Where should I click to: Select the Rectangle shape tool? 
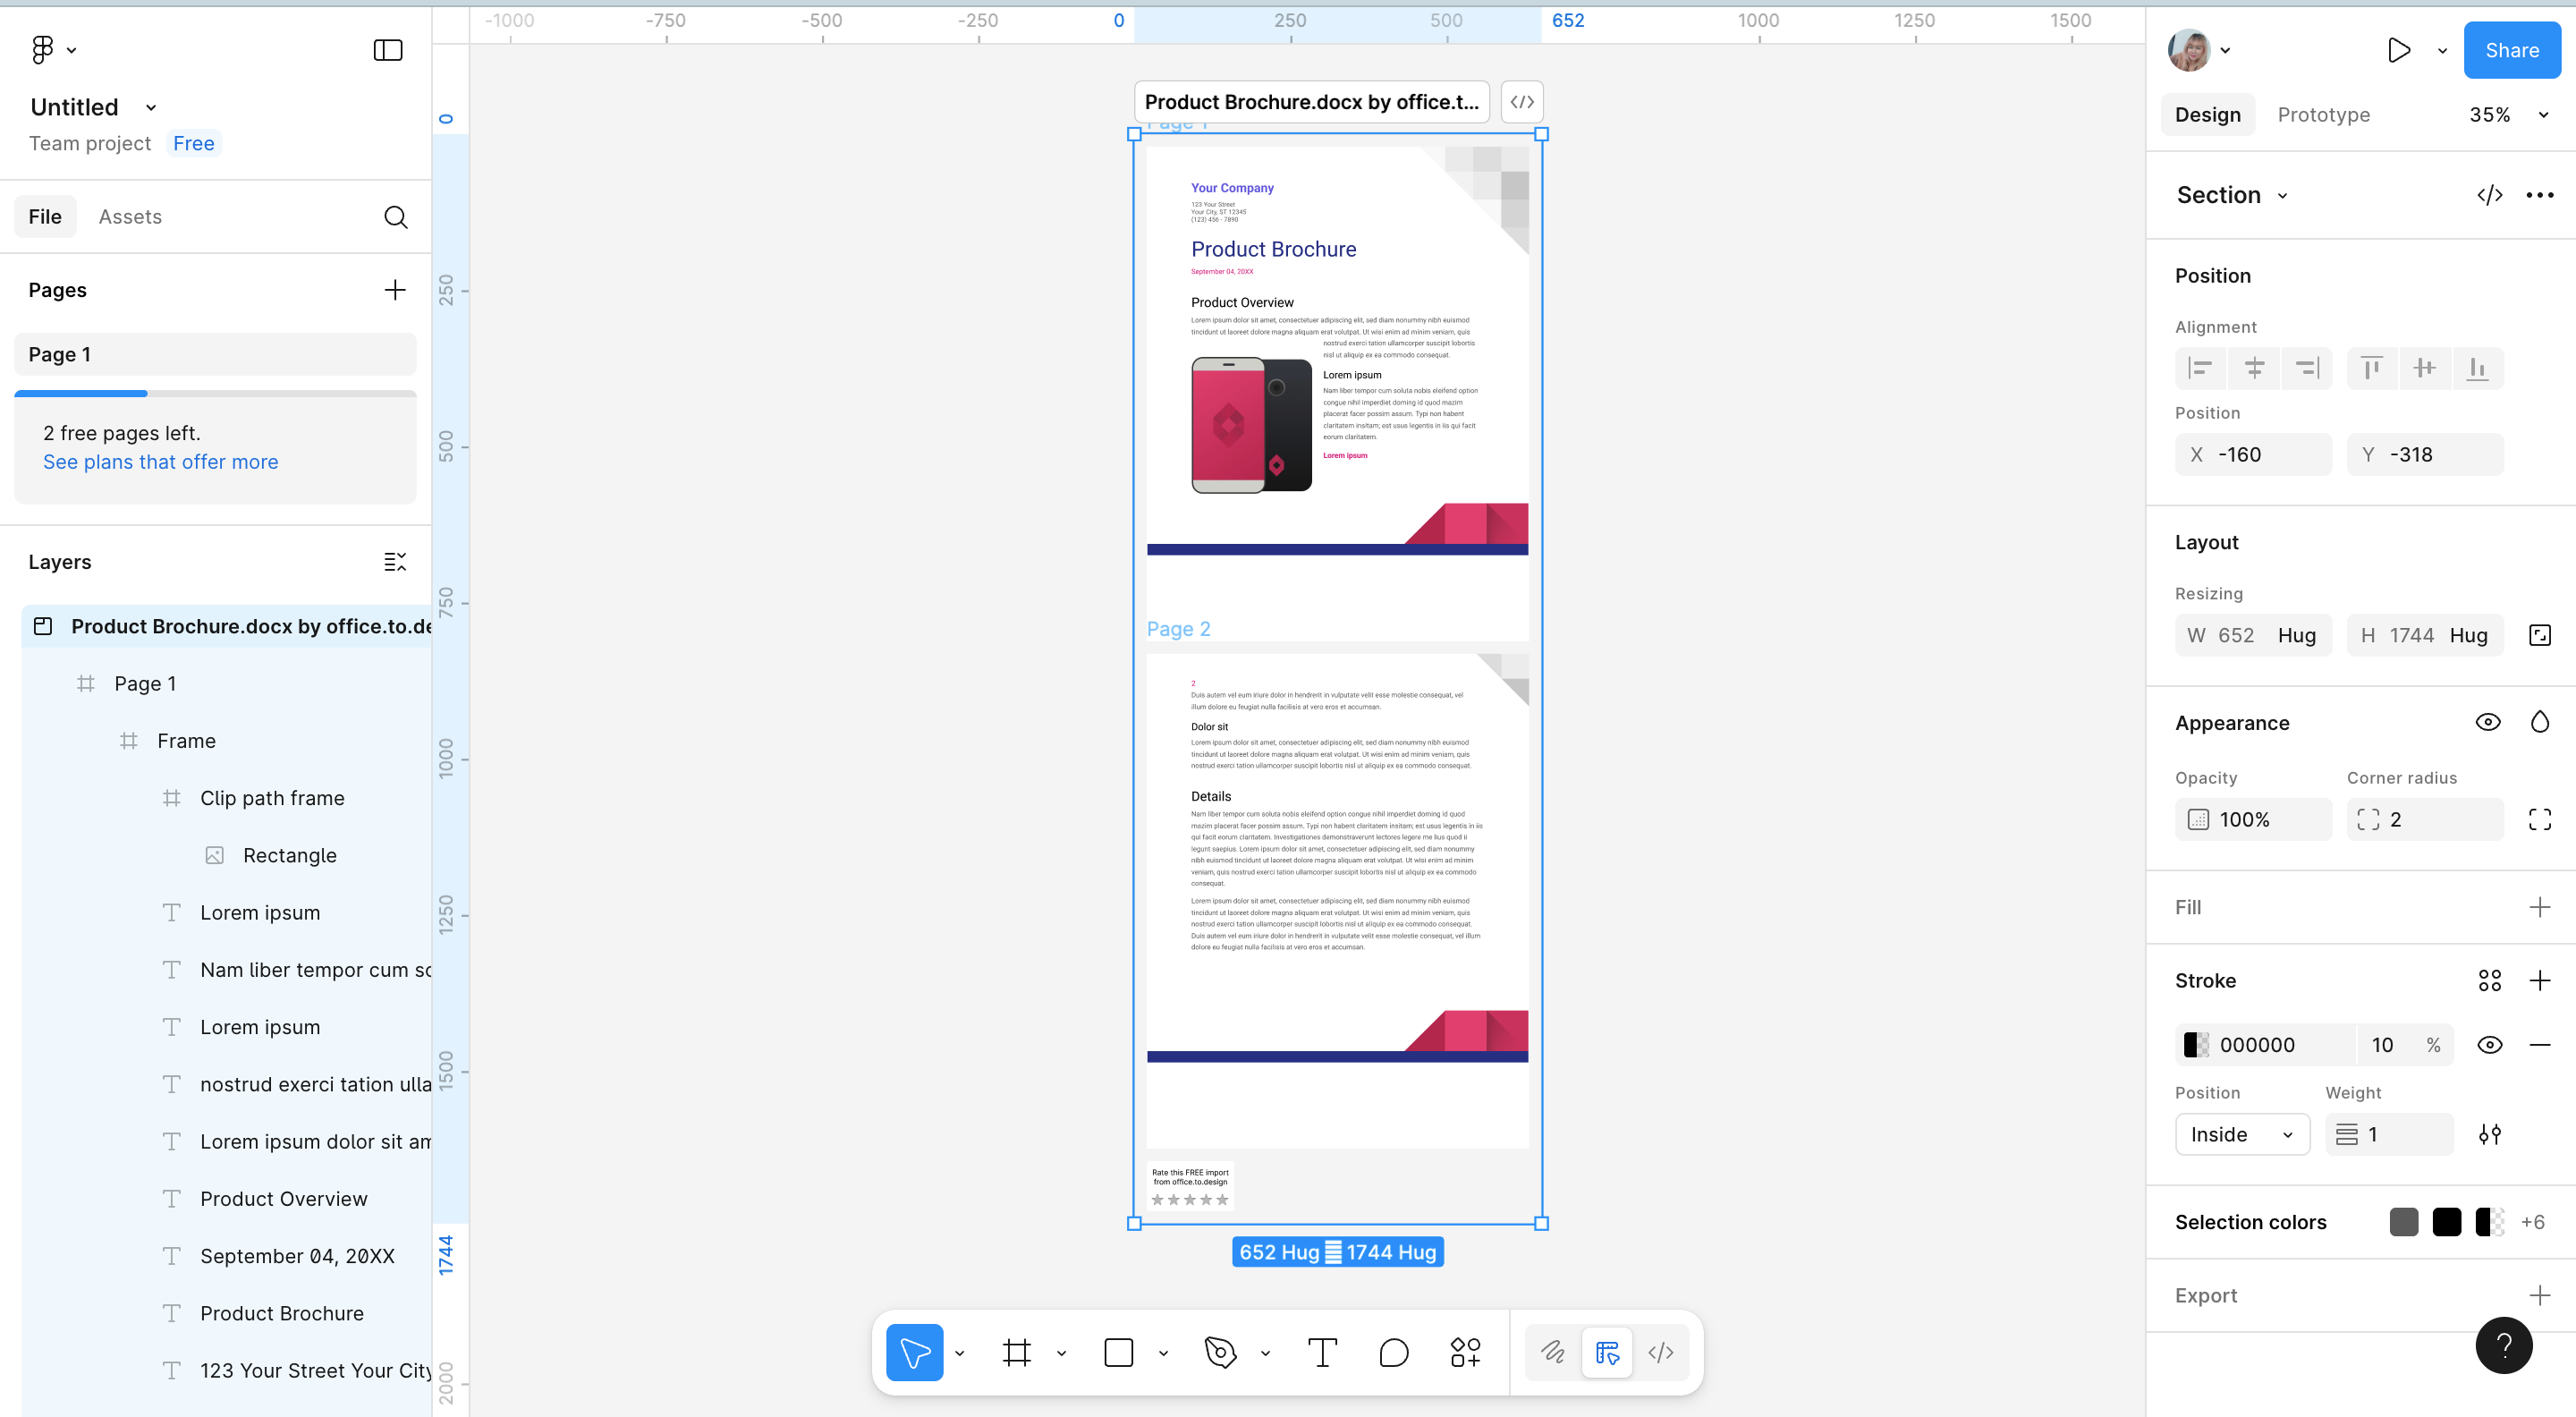pyautogui.click(x=1119, y=1352)
